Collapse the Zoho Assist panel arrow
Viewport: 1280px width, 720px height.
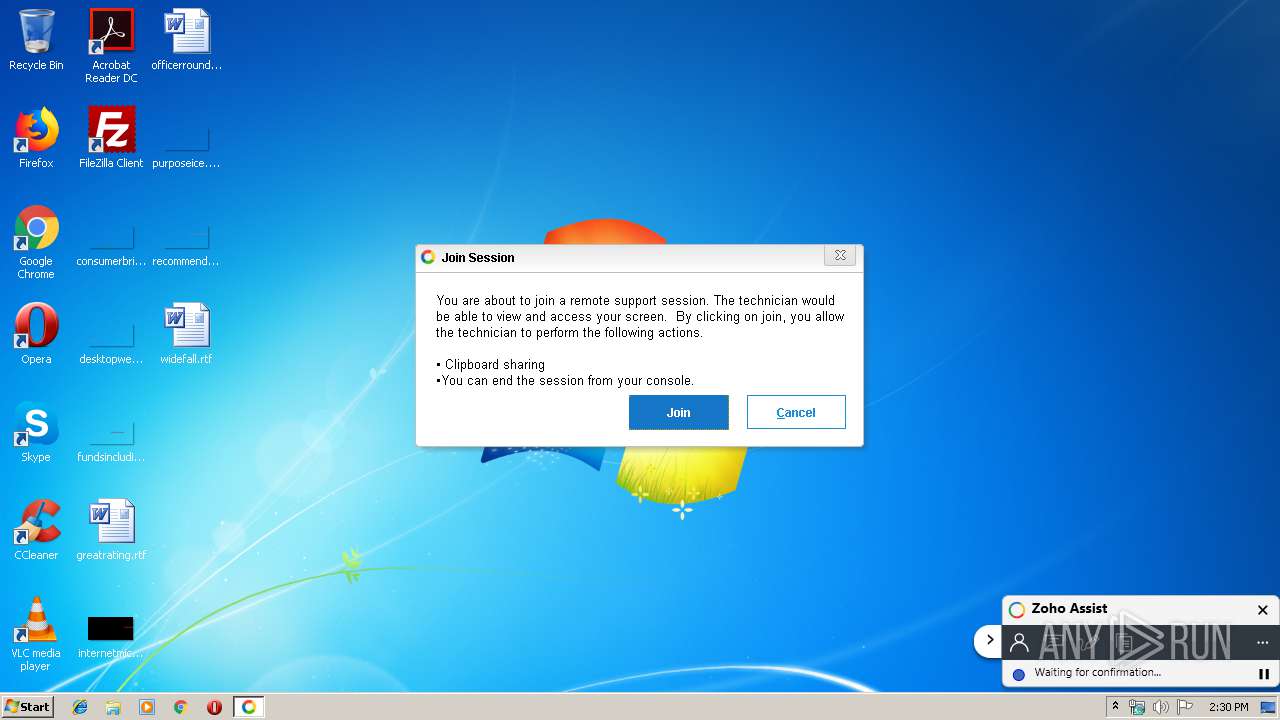(990, 640)
